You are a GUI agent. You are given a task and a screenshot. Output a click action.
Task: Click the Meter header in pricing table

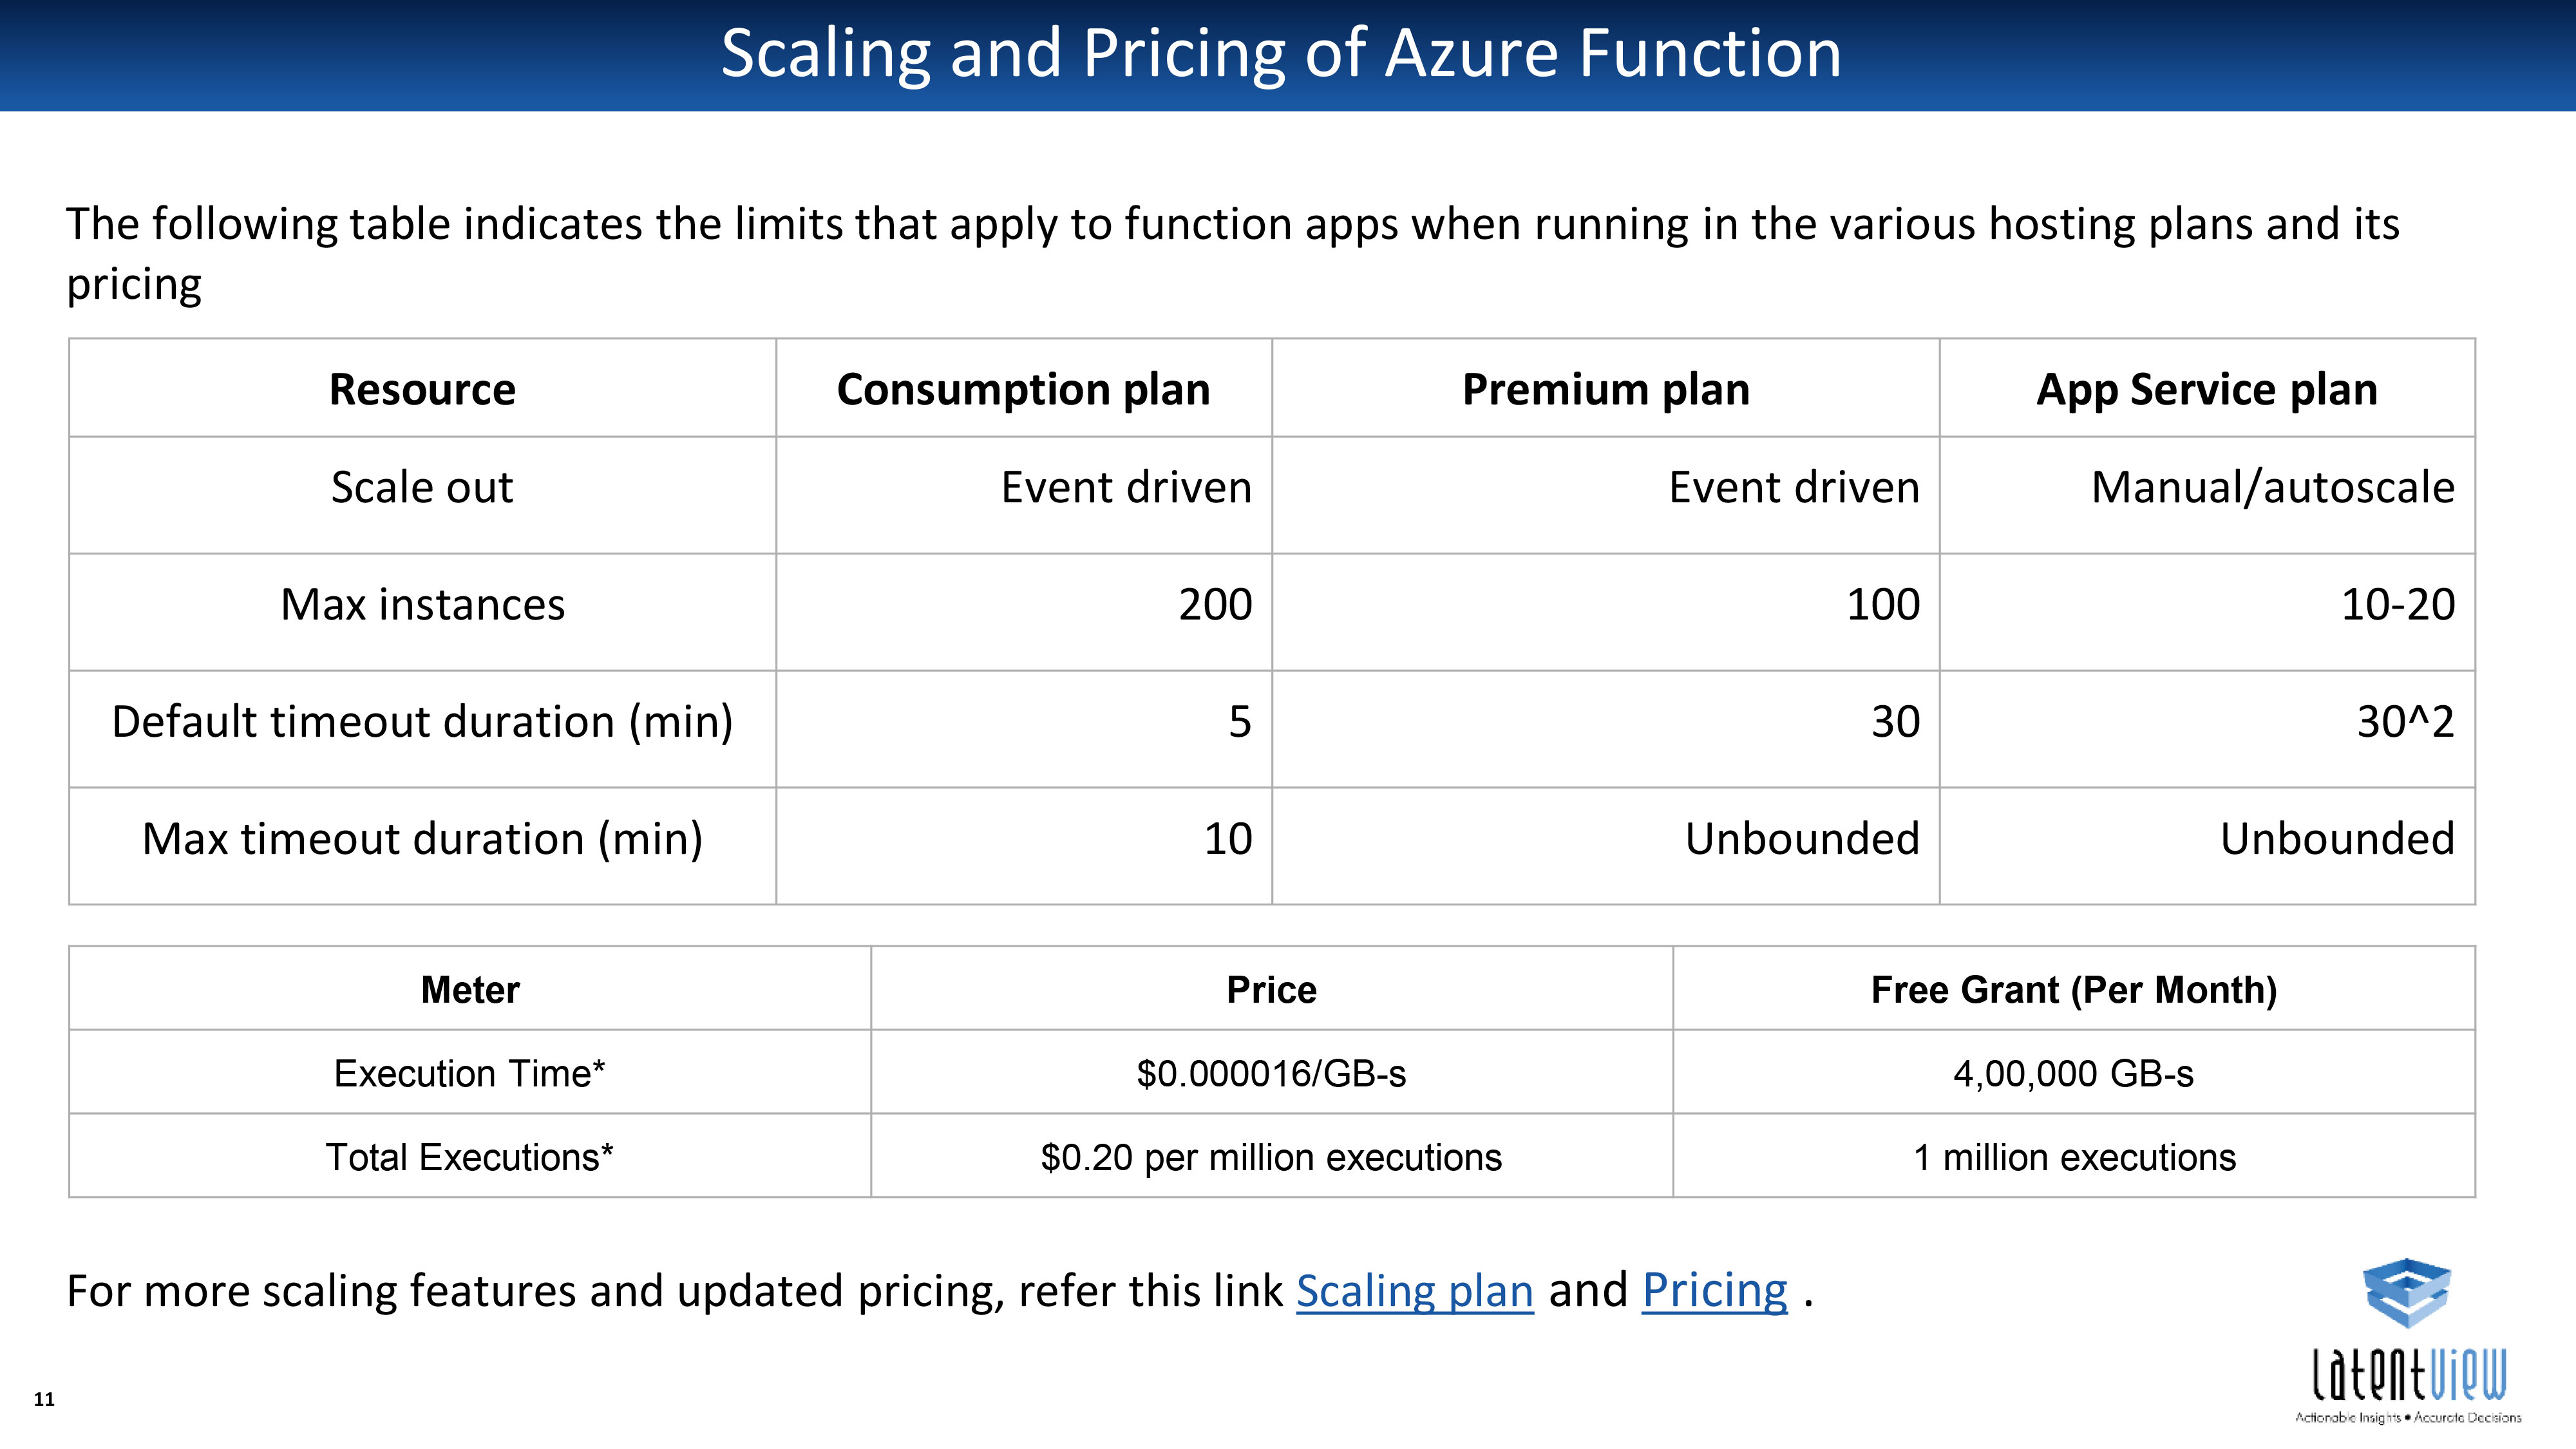click(x=470, y=988)
